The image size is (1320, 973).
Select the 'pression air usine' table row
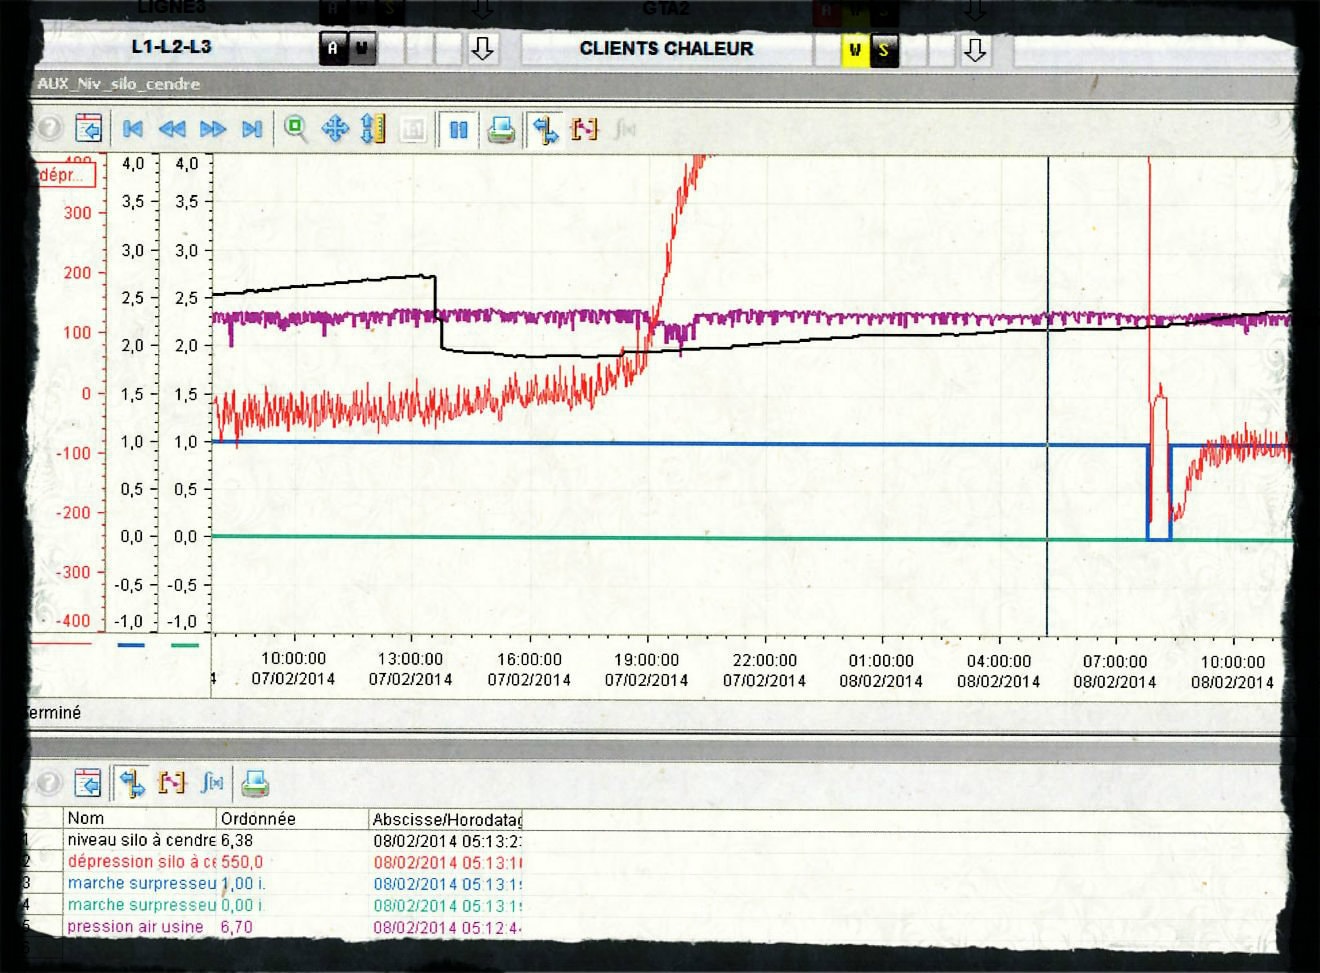pyautogui.click(x=135, y=927)
